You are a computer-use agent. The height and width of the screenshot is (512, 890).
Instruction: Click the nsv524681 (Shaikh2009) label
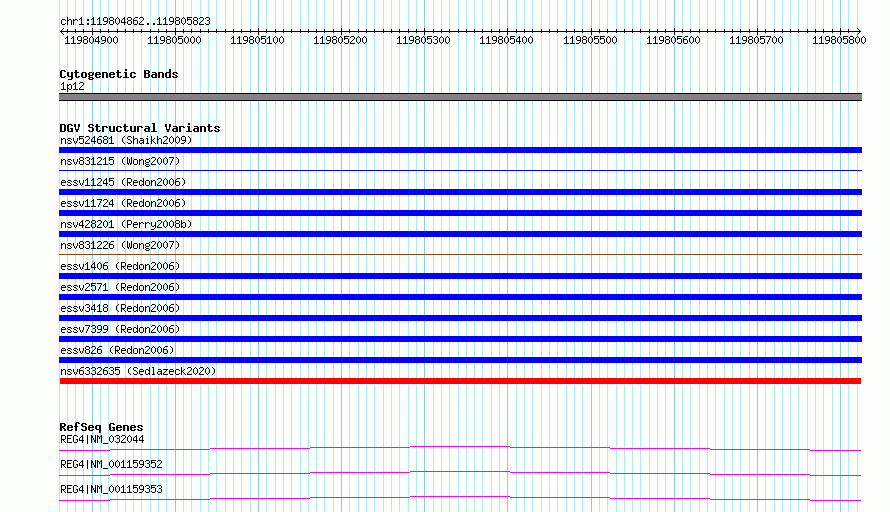(126, 140)
